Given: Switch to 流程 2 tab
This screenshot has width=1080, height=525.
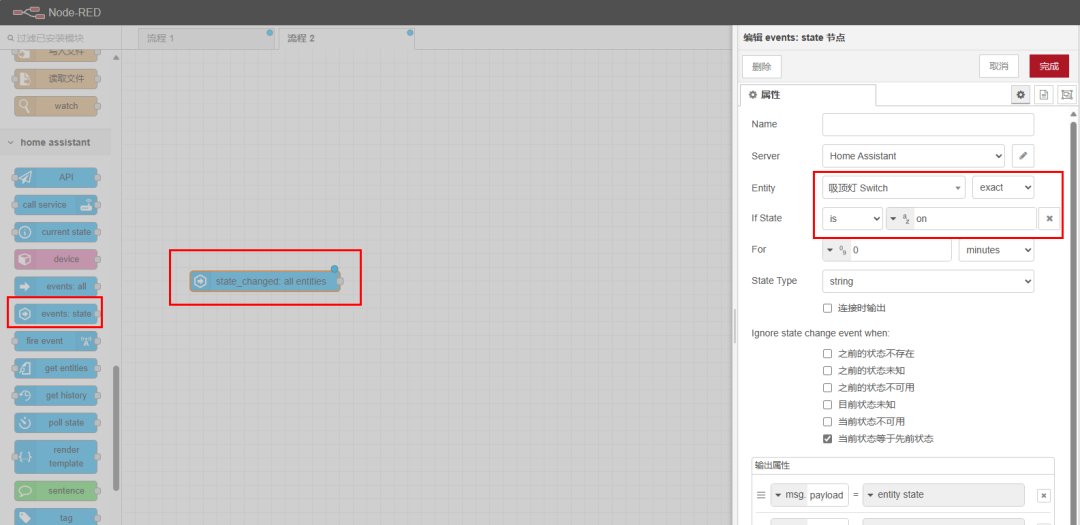Looking at the screenshot, I should tap(346, 39).
